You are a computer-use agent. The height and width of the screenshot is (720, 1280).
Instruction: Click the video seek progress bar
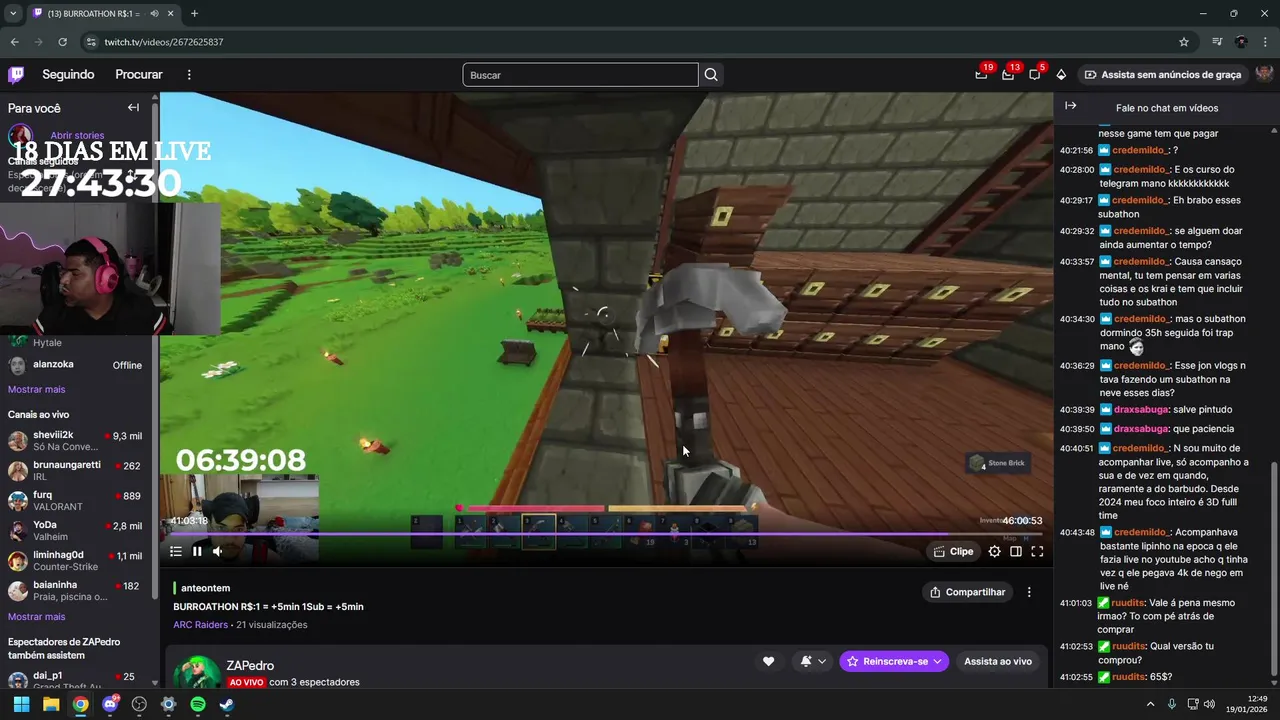coord(606,533)
